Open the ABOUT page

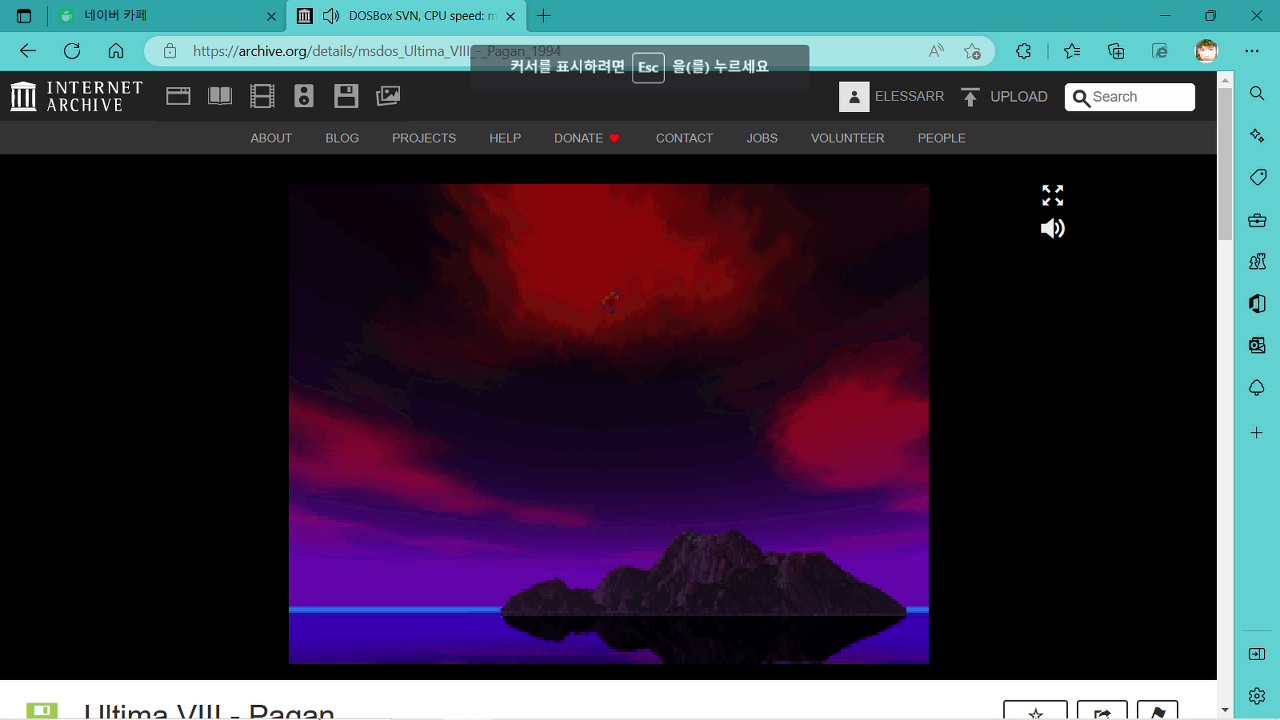coord(271,138)
